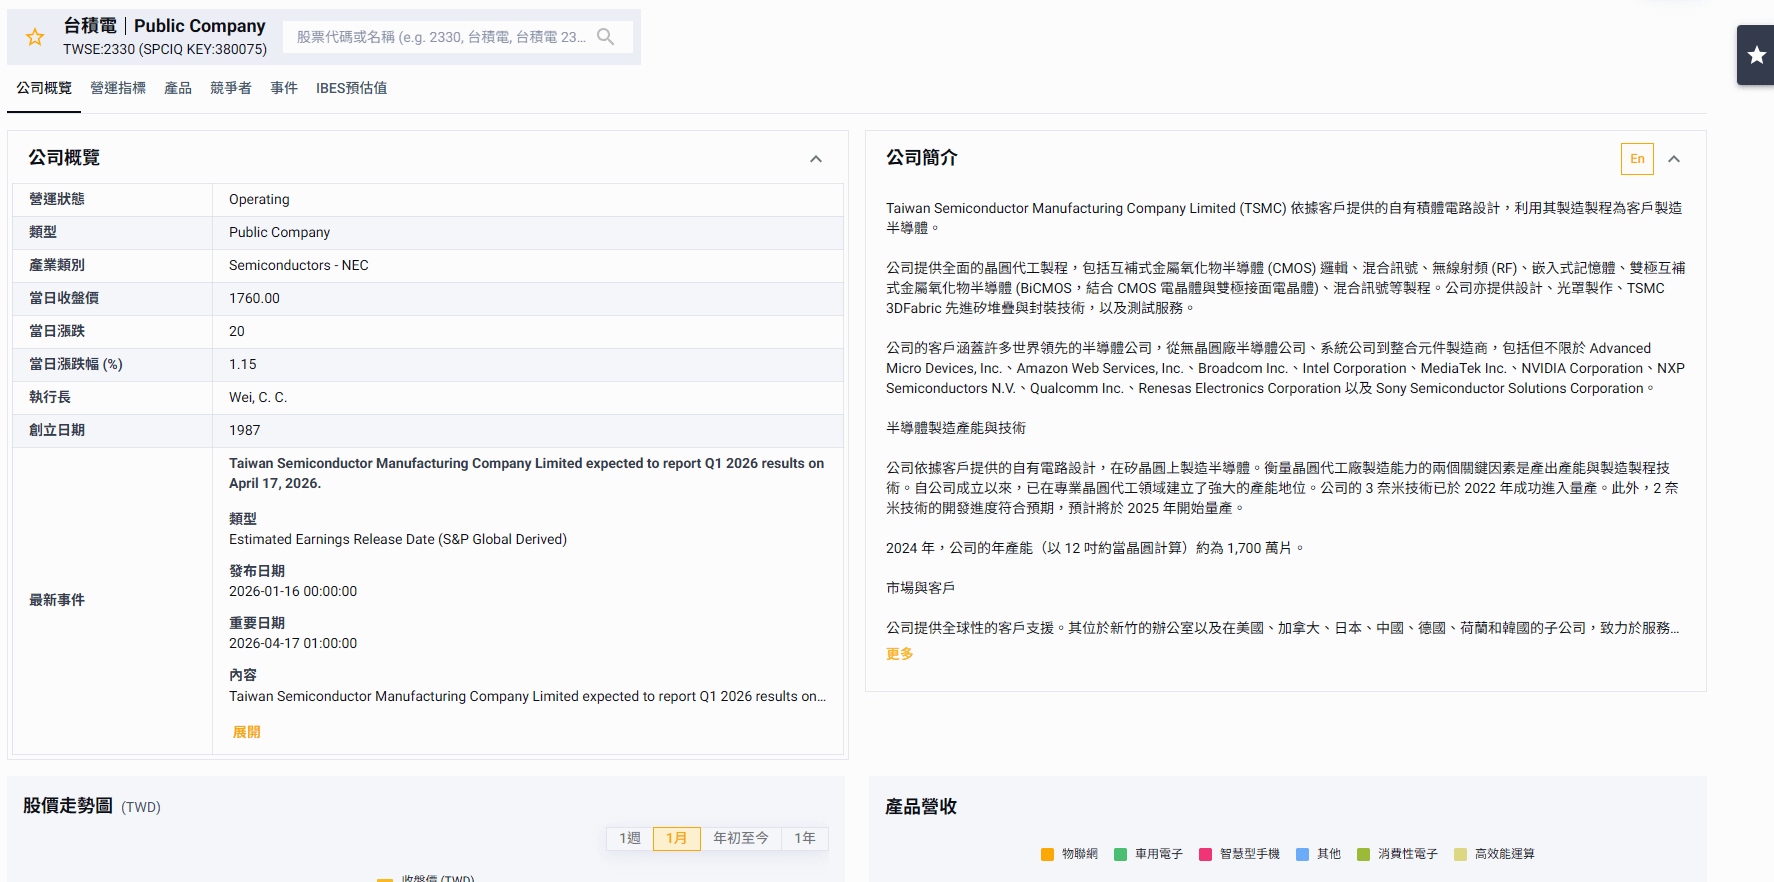Toggle 車用電子 green legend swatch
Image resolution: width=1774 pixels, height=882 pixels.
pos(1120,854)
